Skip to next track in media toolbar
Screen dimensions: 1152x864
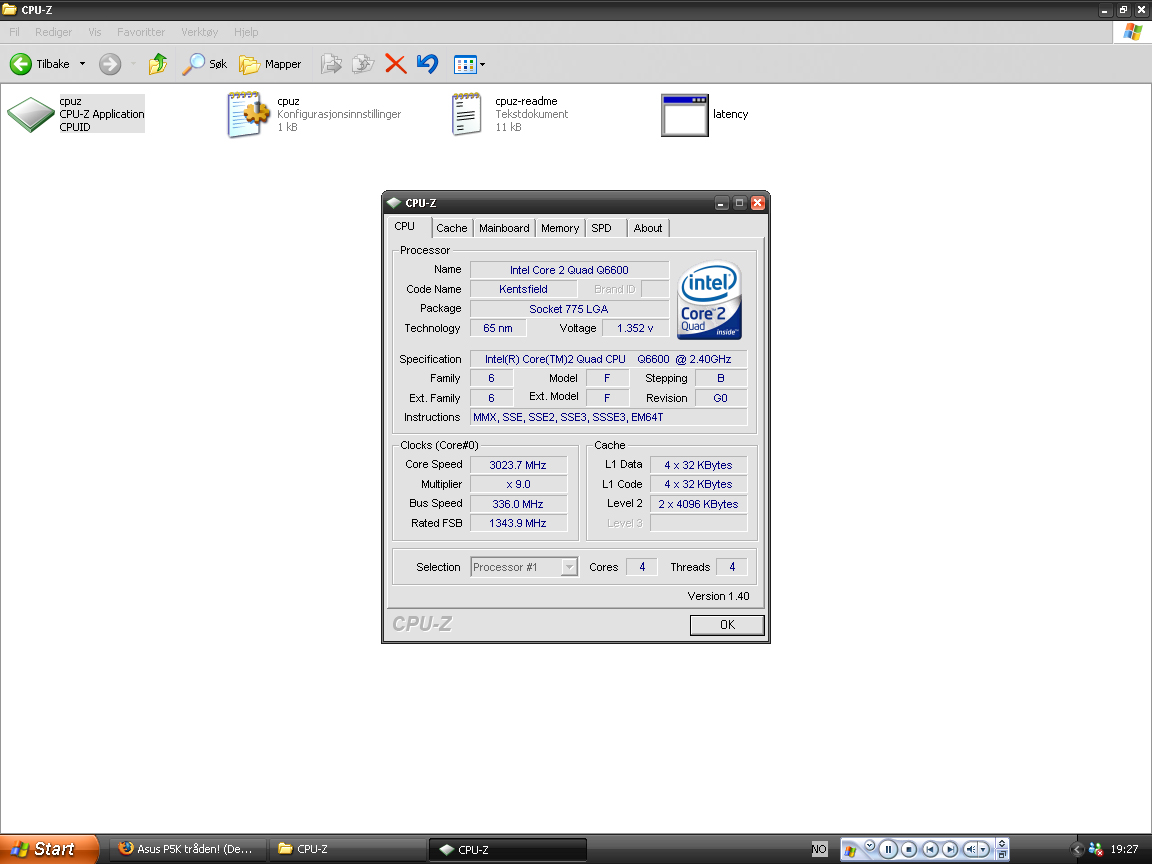[949, 849]
